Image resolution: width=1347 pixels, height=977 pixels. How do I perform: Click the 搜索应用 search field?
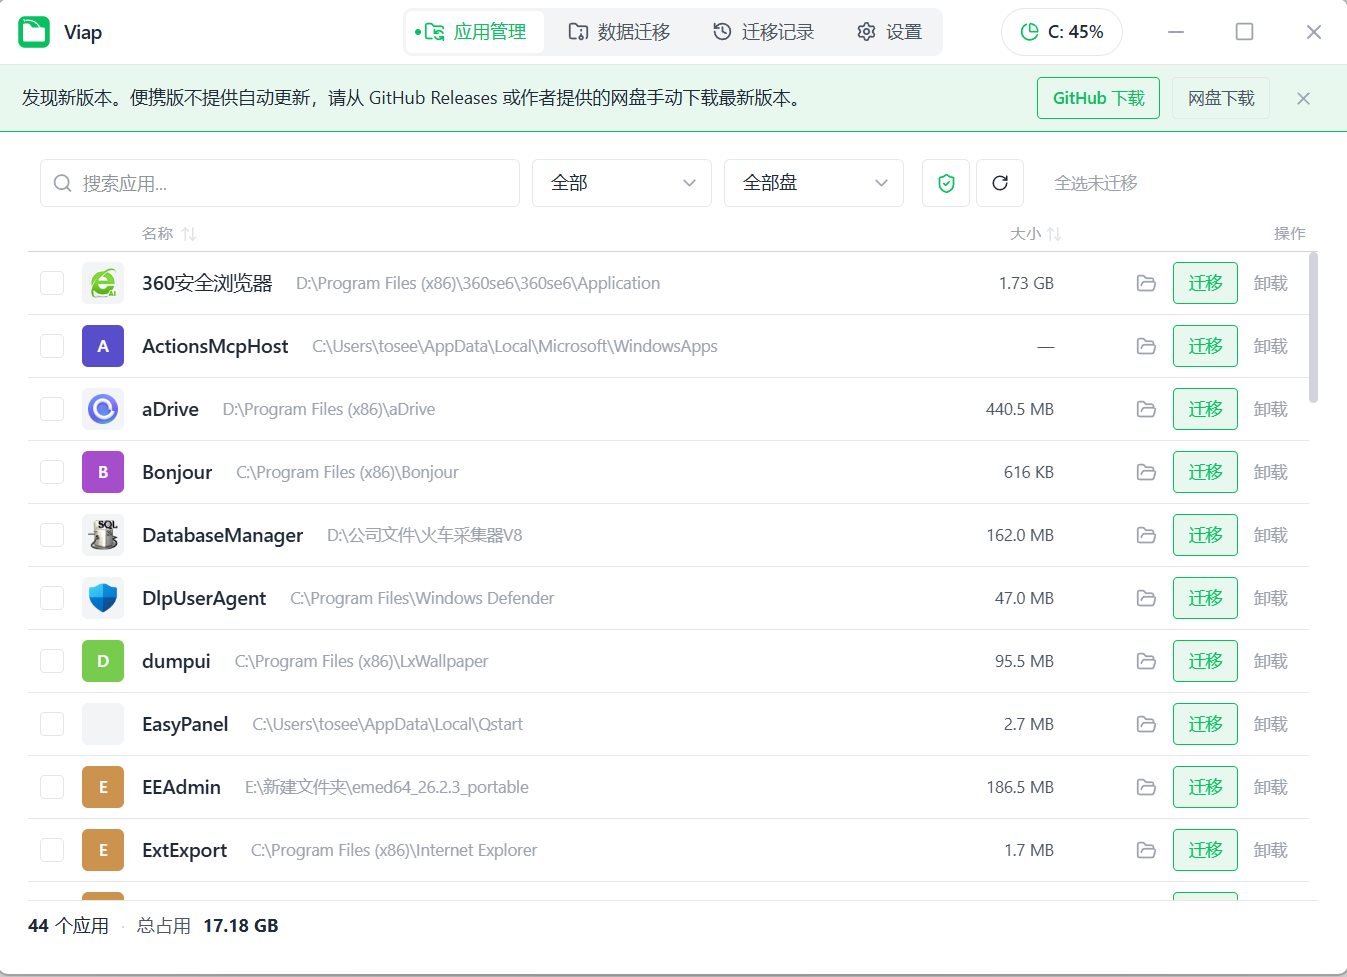point(280,183)
